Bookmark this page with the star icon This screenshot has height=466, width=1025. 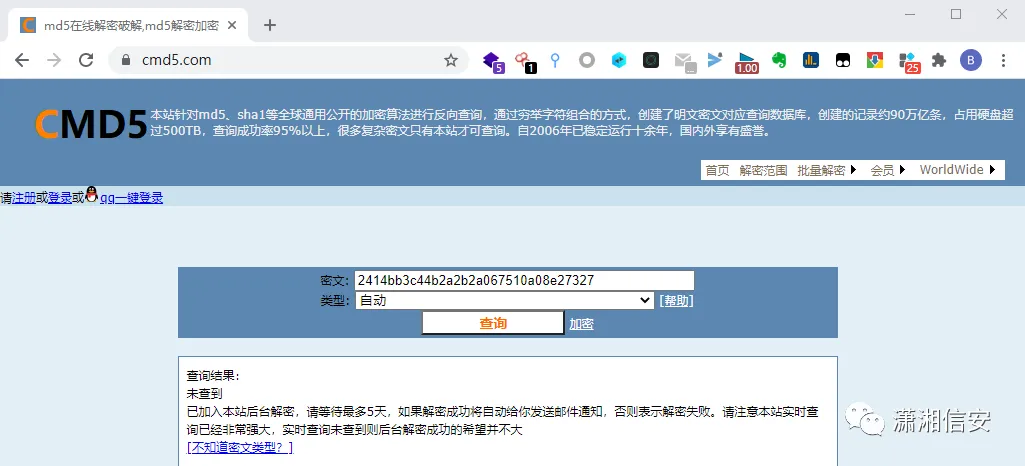(451, 60)
